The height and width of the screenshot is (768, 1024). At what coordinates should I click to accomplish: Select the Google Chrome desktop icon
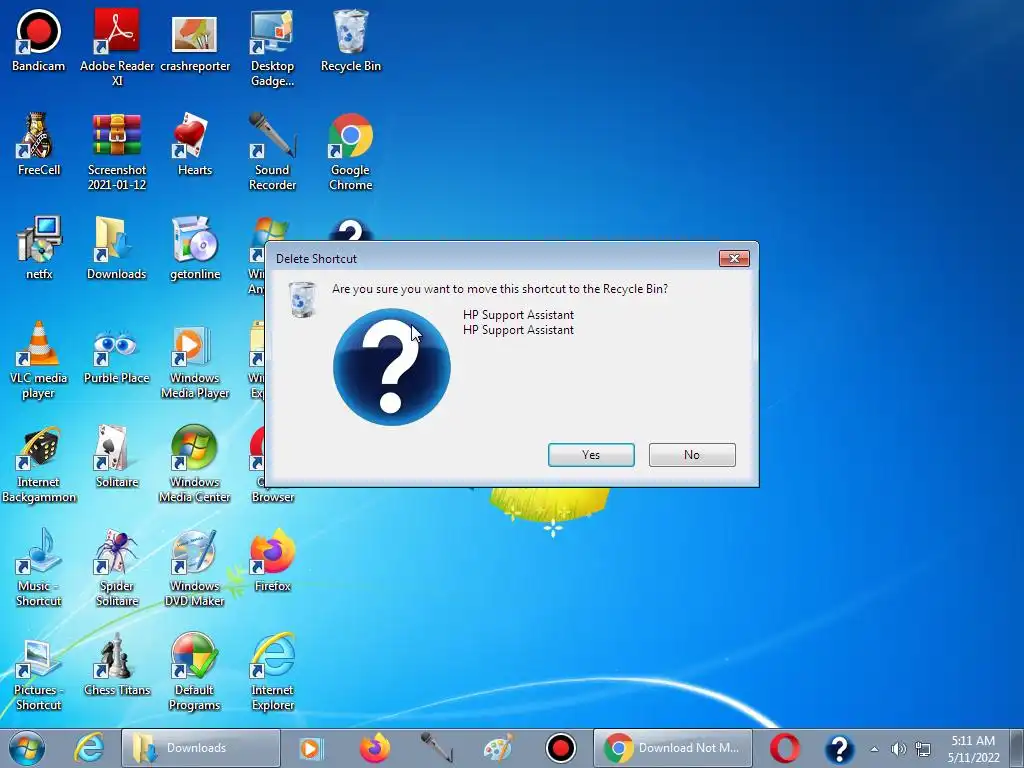coord(351,152)
